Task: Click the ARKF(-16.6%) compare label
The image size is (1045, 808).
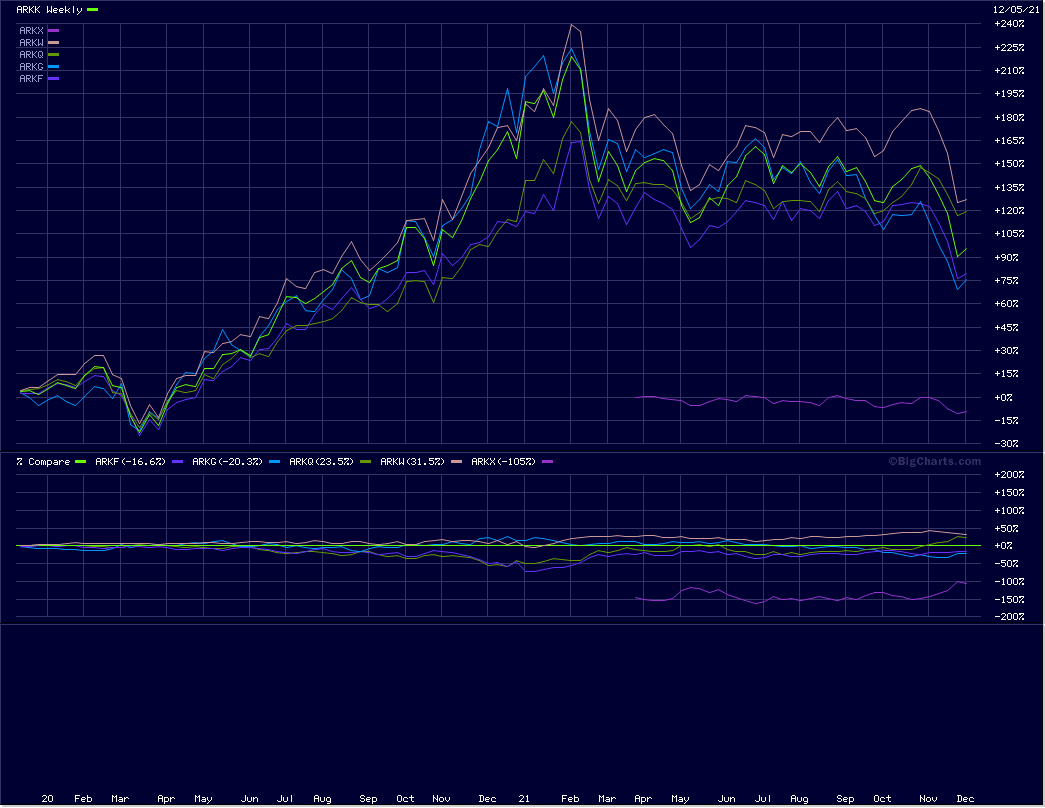Action: tap(130, 462)
